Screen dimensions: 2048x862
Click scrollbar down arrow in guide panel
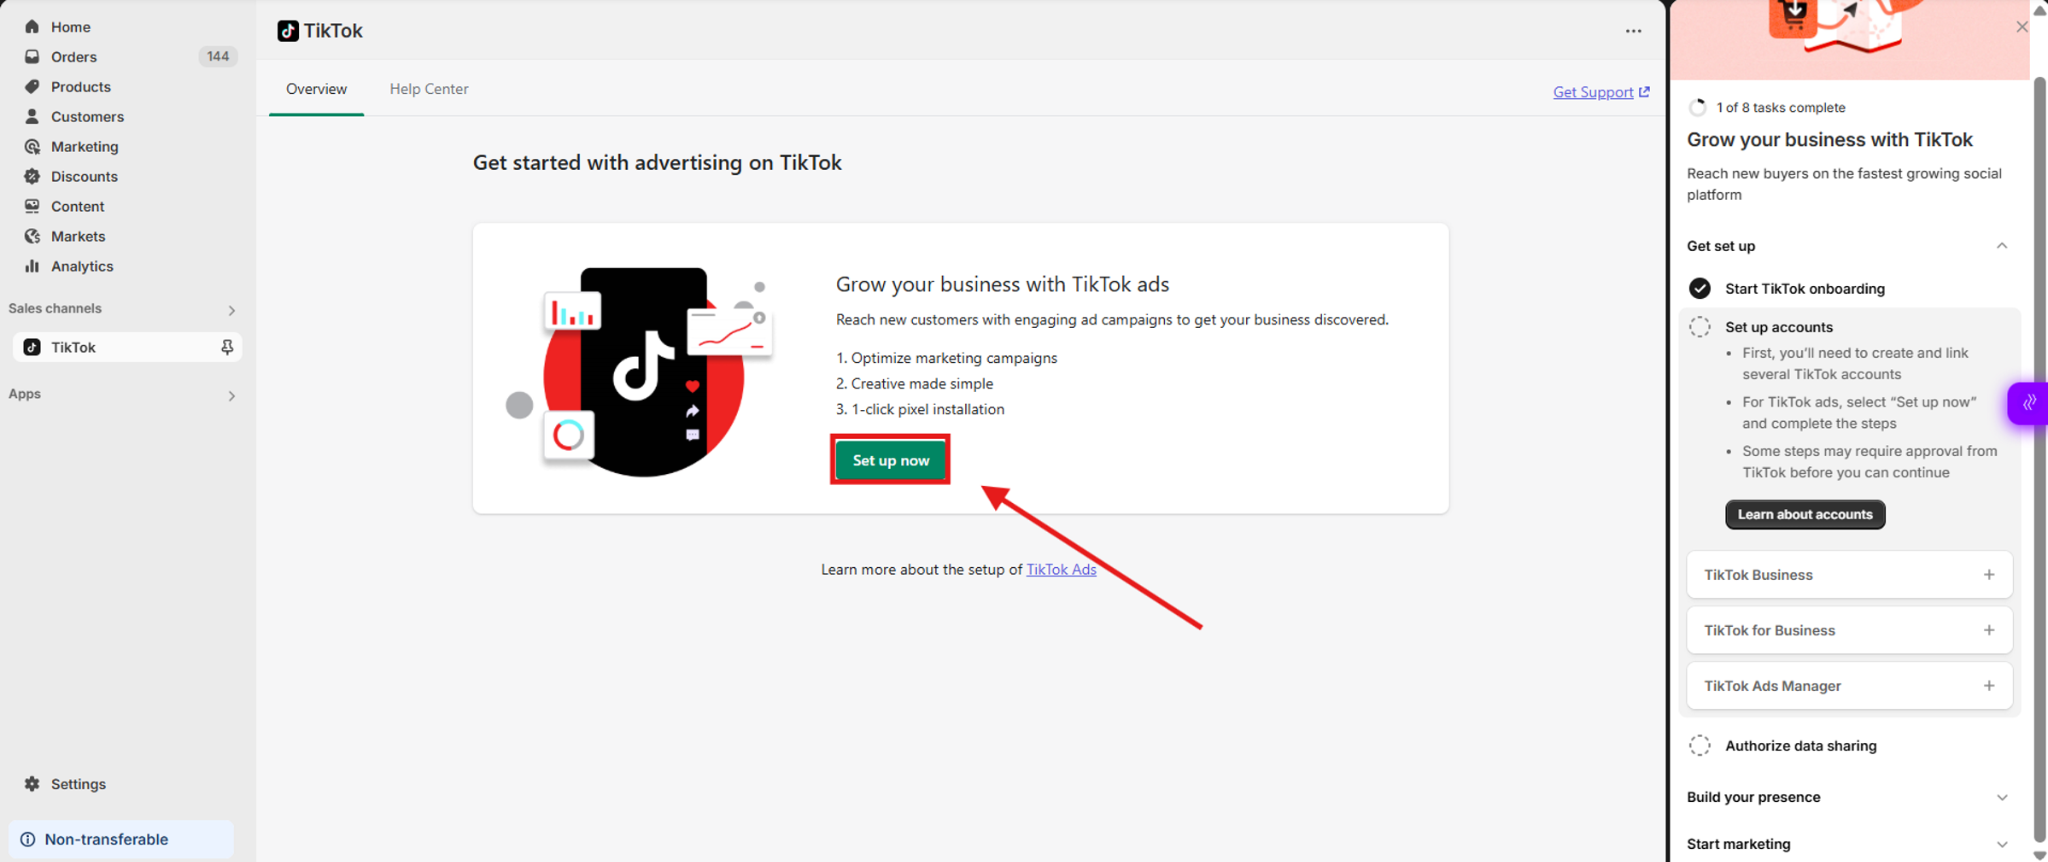point(2040,855)
